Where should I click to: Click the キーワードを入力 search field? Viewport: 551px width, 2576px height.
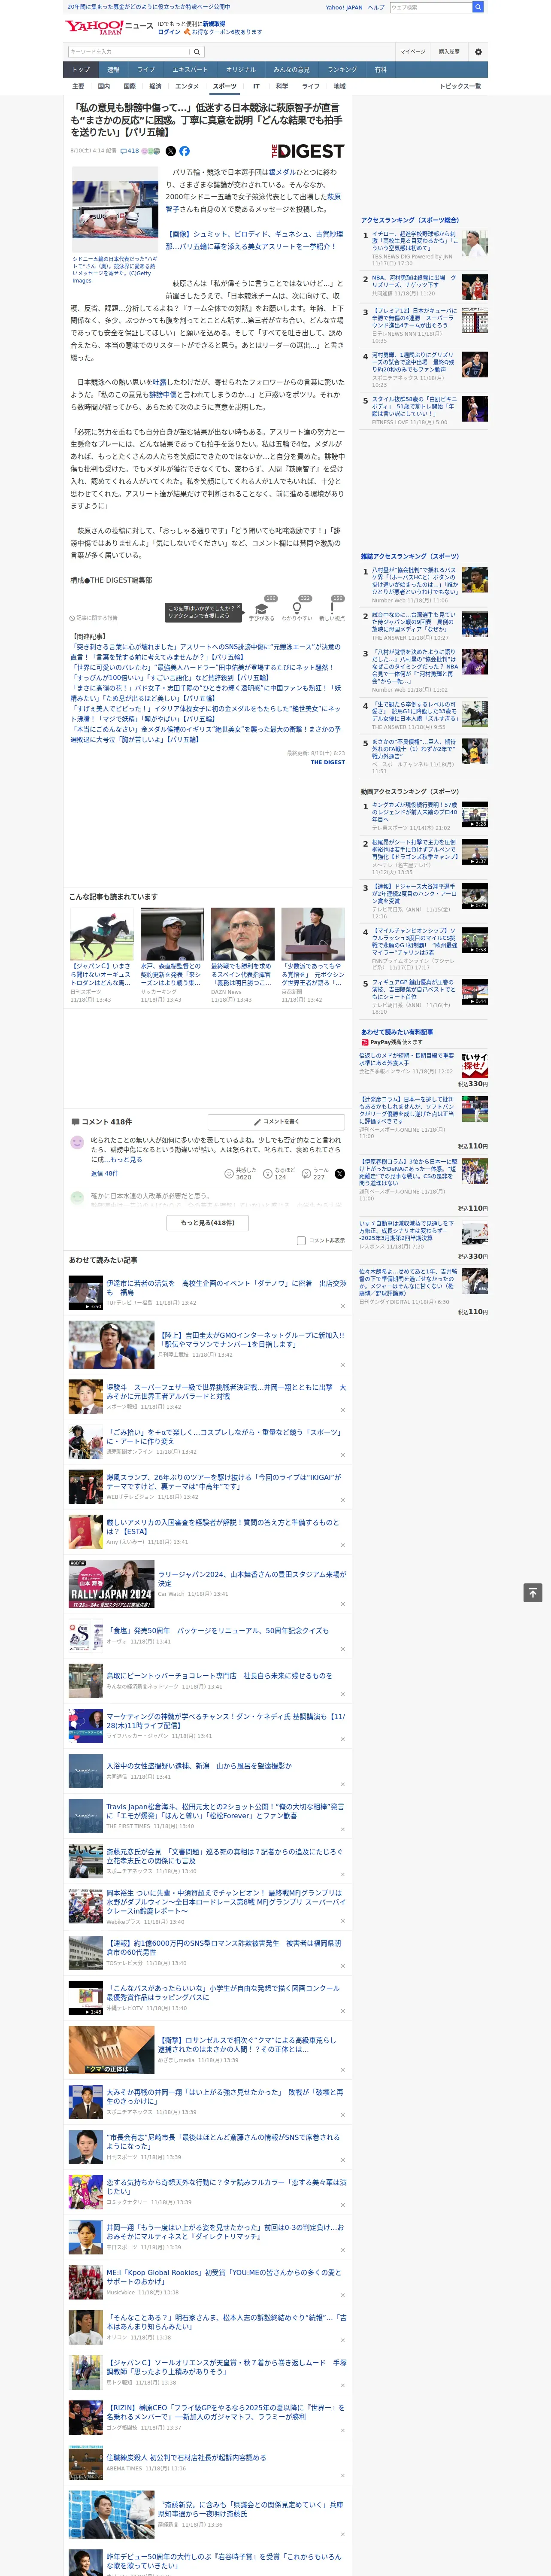pyautogui.click(x=129, y=52)
